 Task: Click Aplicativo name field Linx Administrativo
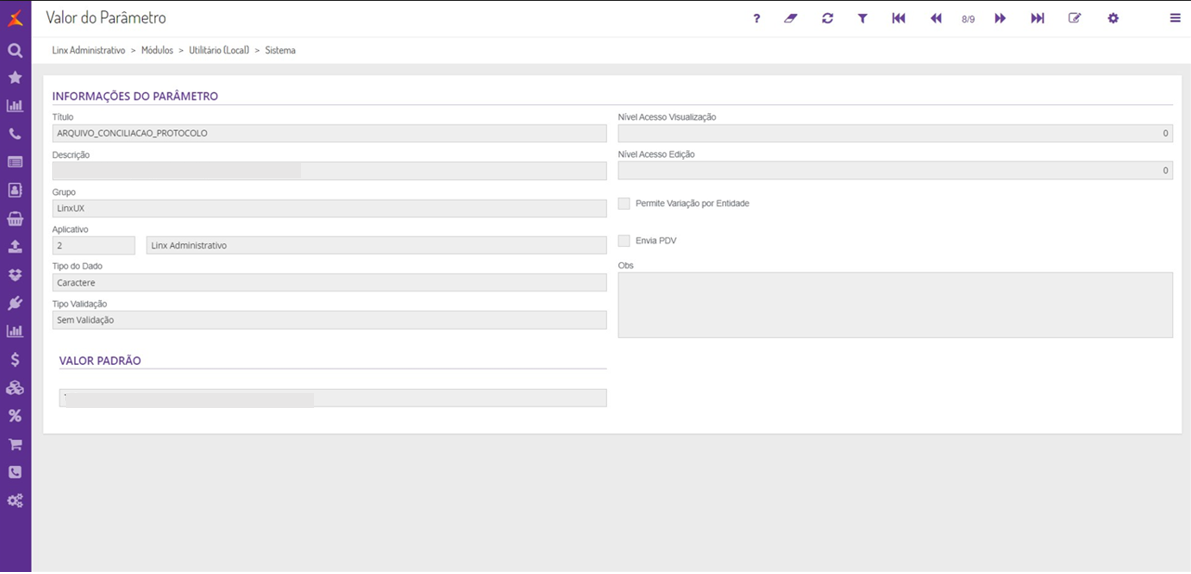coord(376,245)
